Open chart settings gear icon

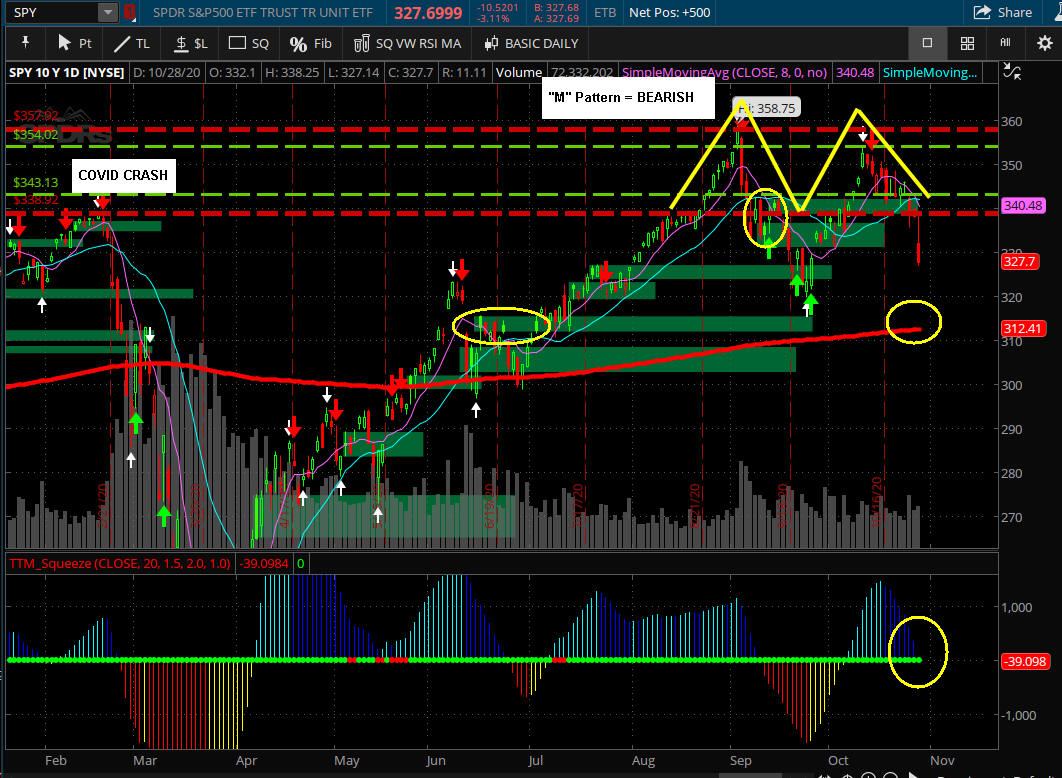click(1043, 43)
